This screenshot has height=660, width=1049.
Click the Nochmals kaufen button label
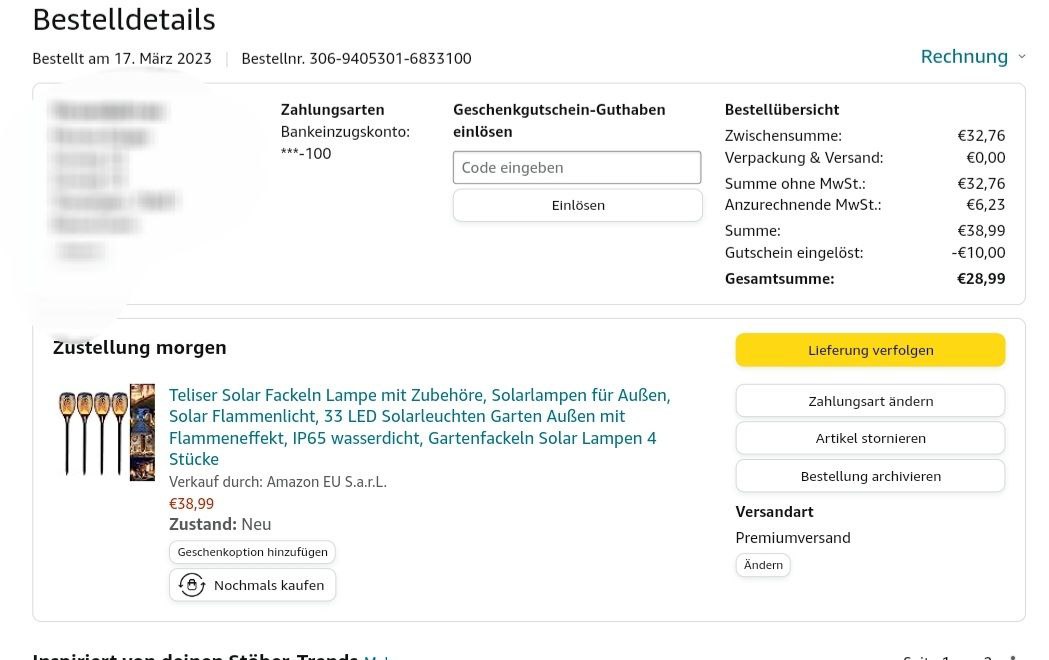coord(269,585)
